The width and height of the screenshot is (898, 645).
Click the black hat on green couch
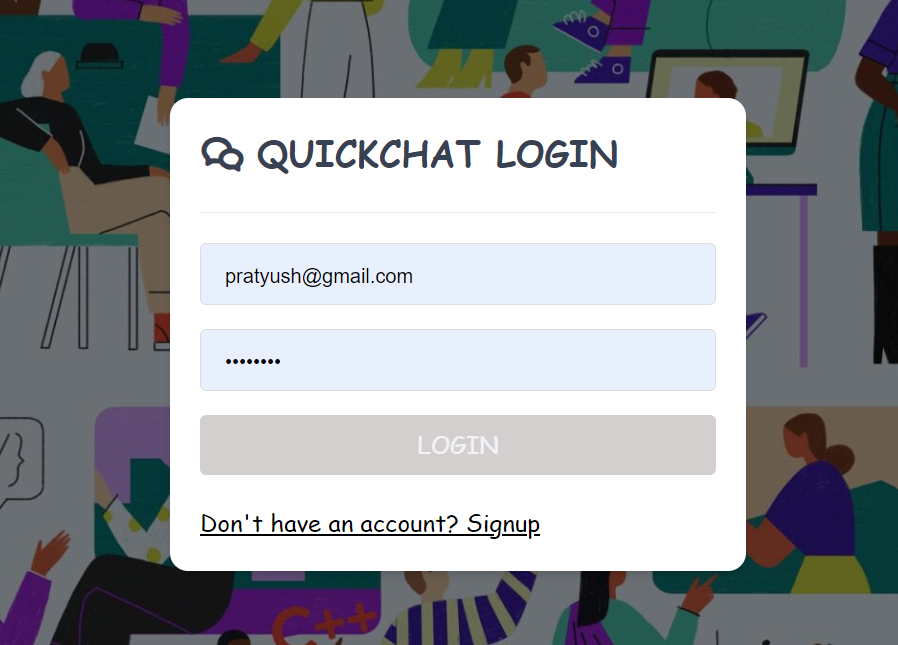[98, 54]
